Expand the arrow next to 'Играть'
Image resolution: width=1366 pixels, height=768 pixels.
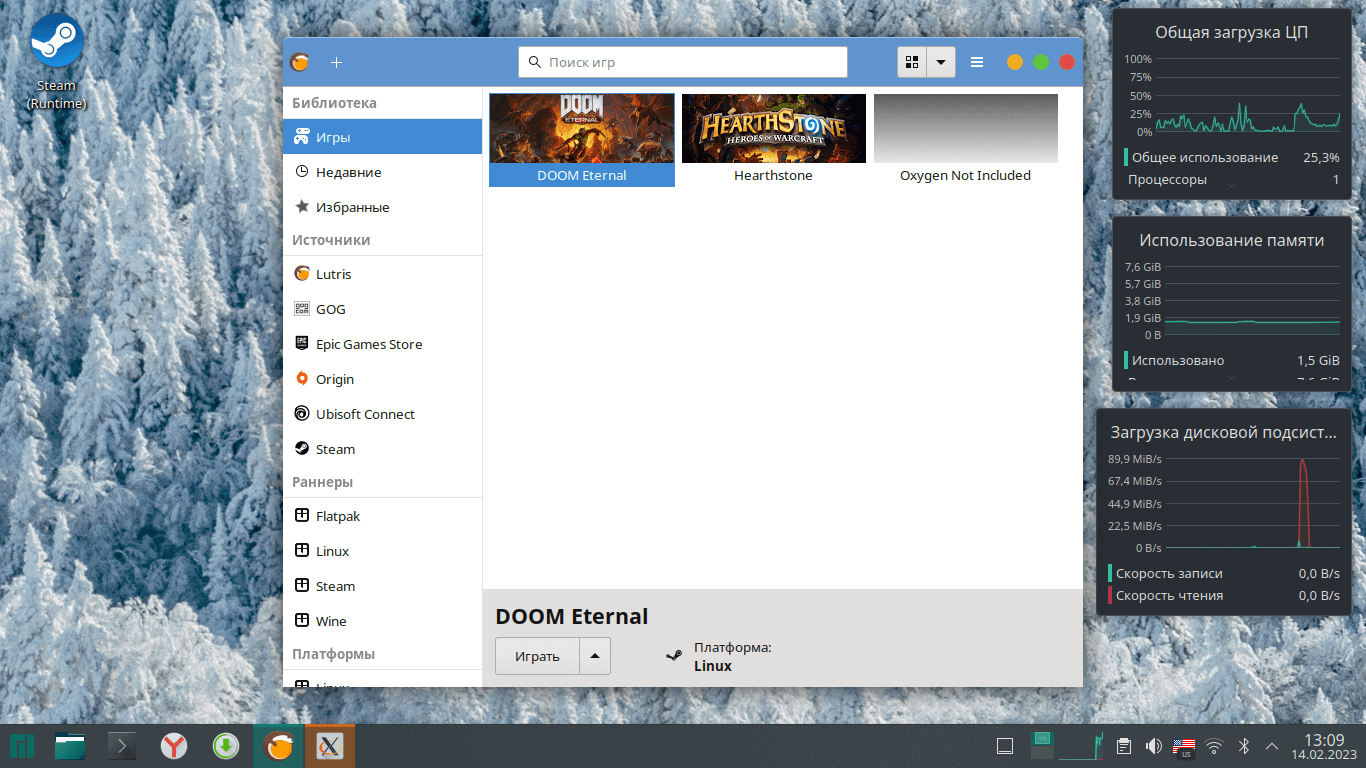595,657
